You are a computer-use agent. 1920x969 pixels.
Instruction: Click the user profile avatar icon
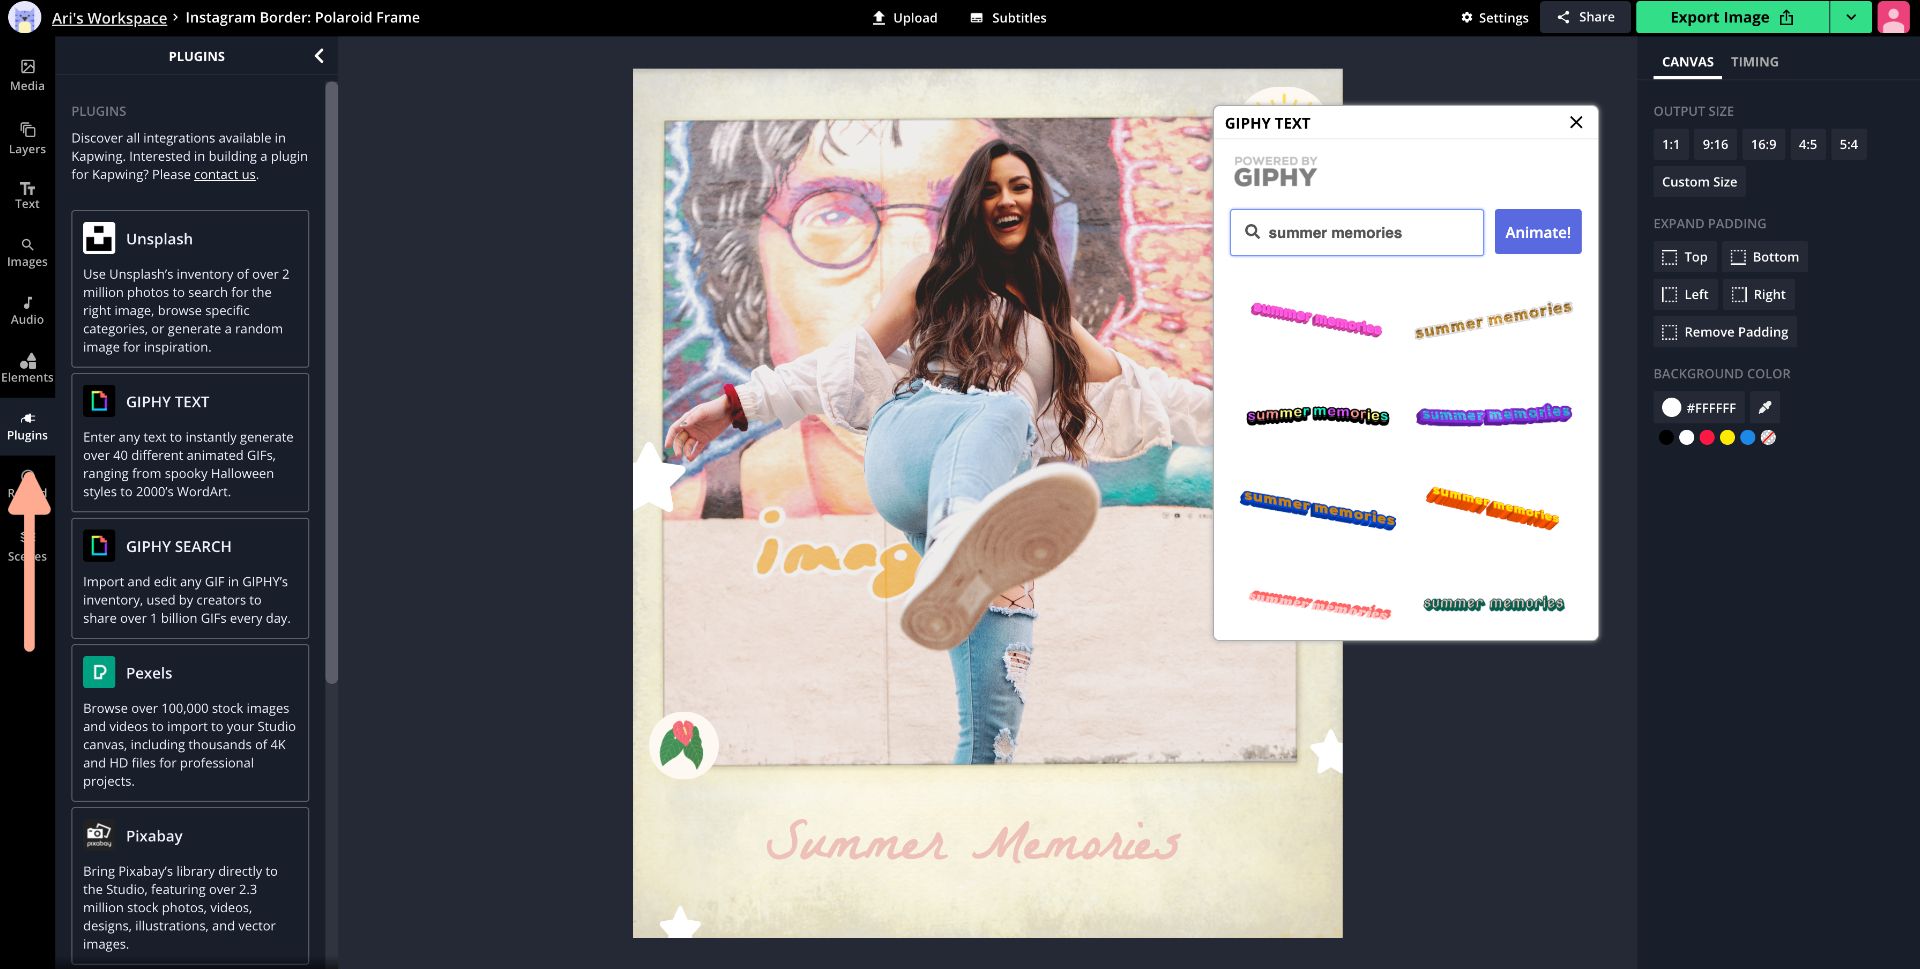click(1893, 17)
